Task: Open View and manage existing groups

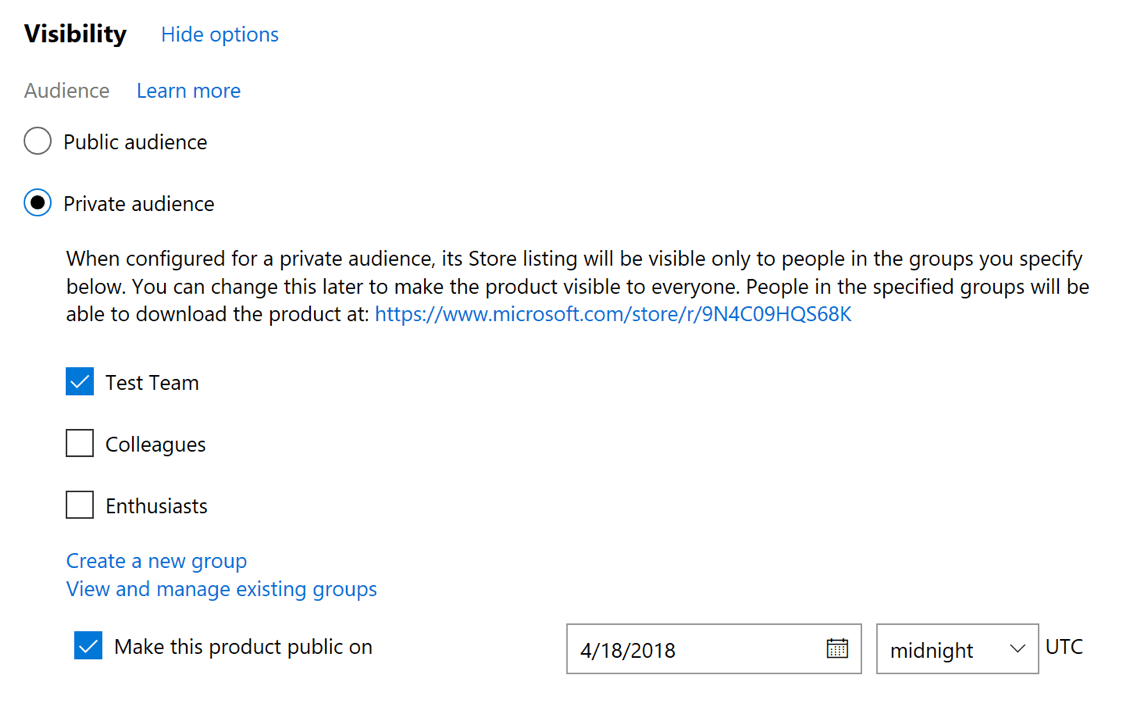Action: [221, 589]
